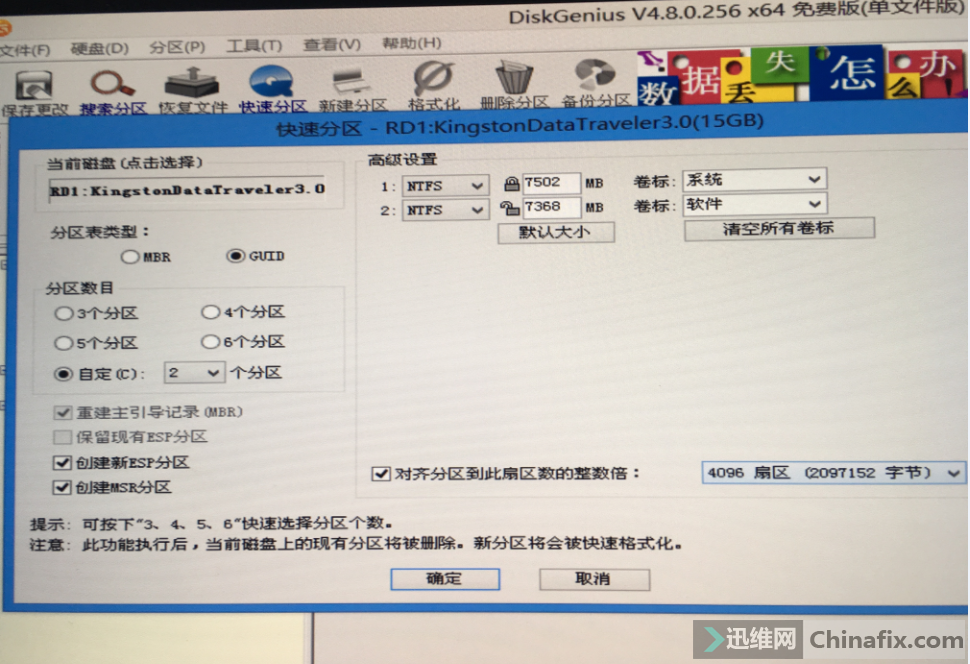This screenshot has height=664, width=970.
Task: Click the 确定 button to confirm partitioning
Action: click(x=444, y=579)
